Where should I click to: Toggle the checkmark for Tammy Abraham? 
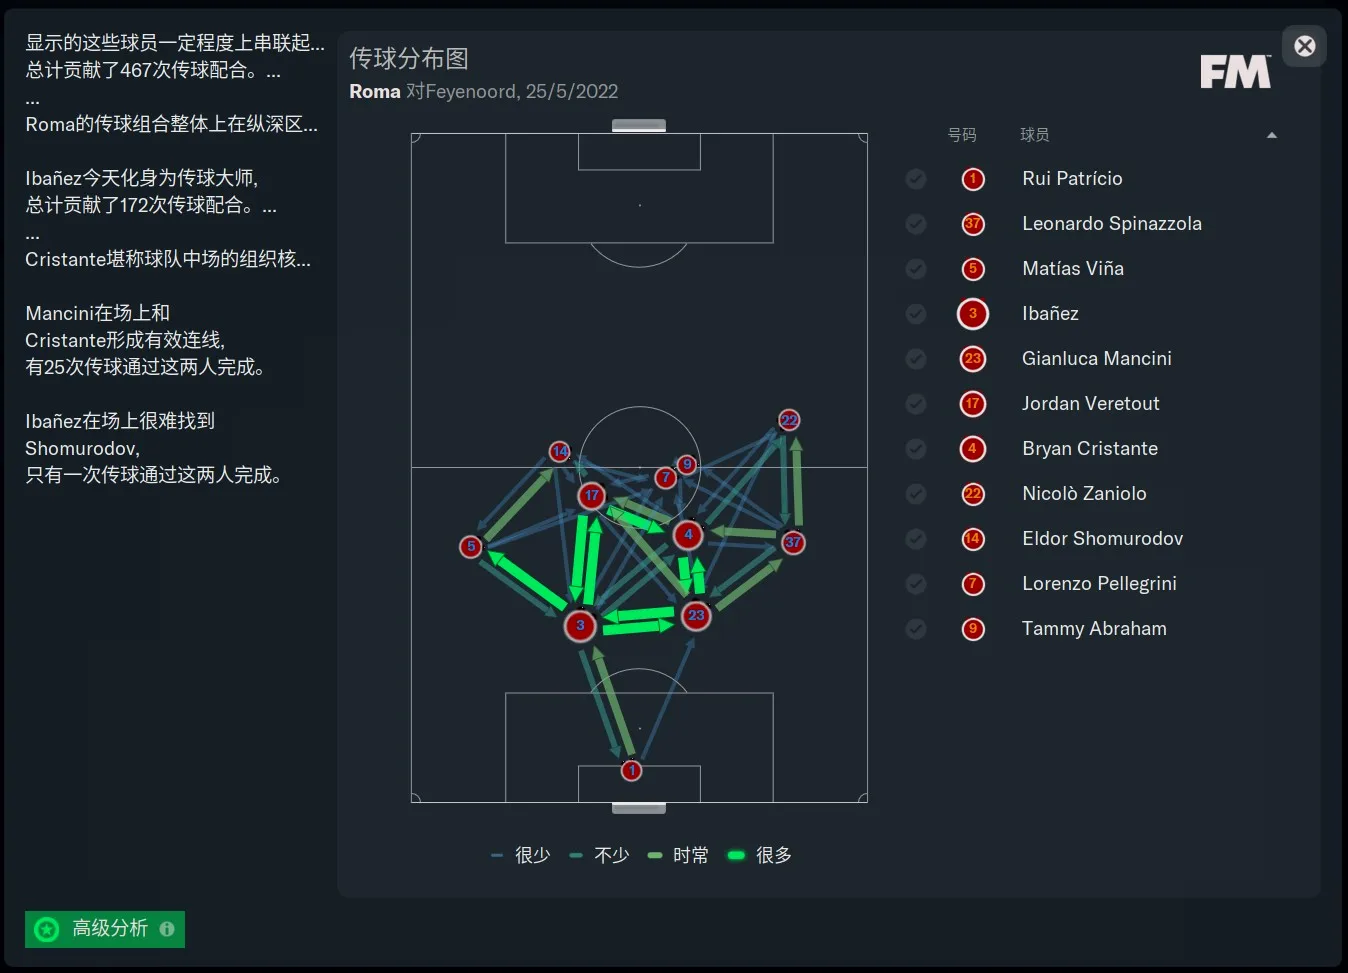916,629
